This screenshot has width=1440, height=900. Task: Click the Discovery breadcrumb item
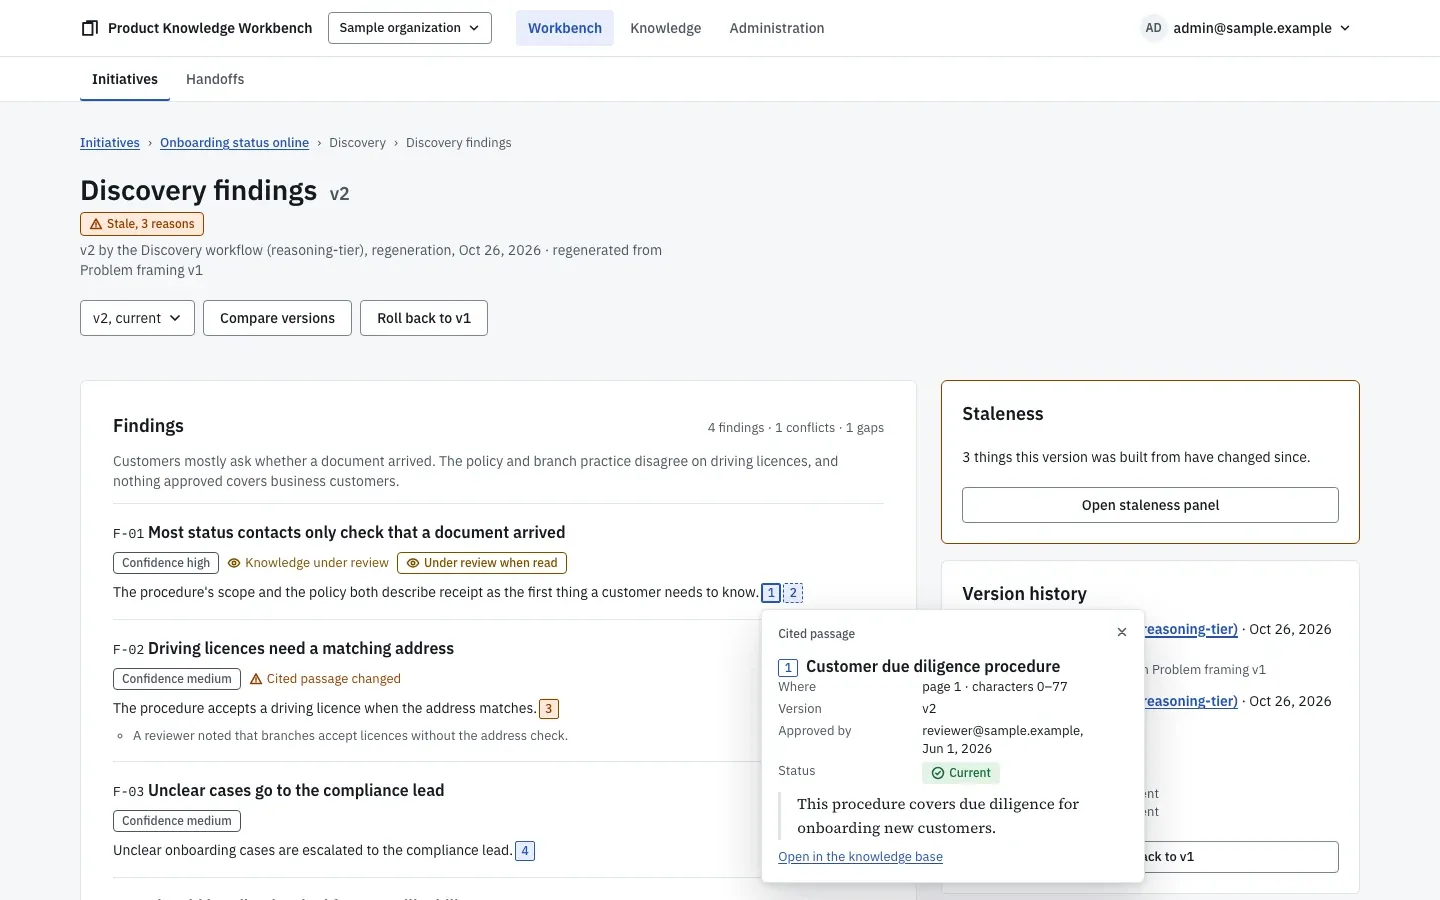357,143
